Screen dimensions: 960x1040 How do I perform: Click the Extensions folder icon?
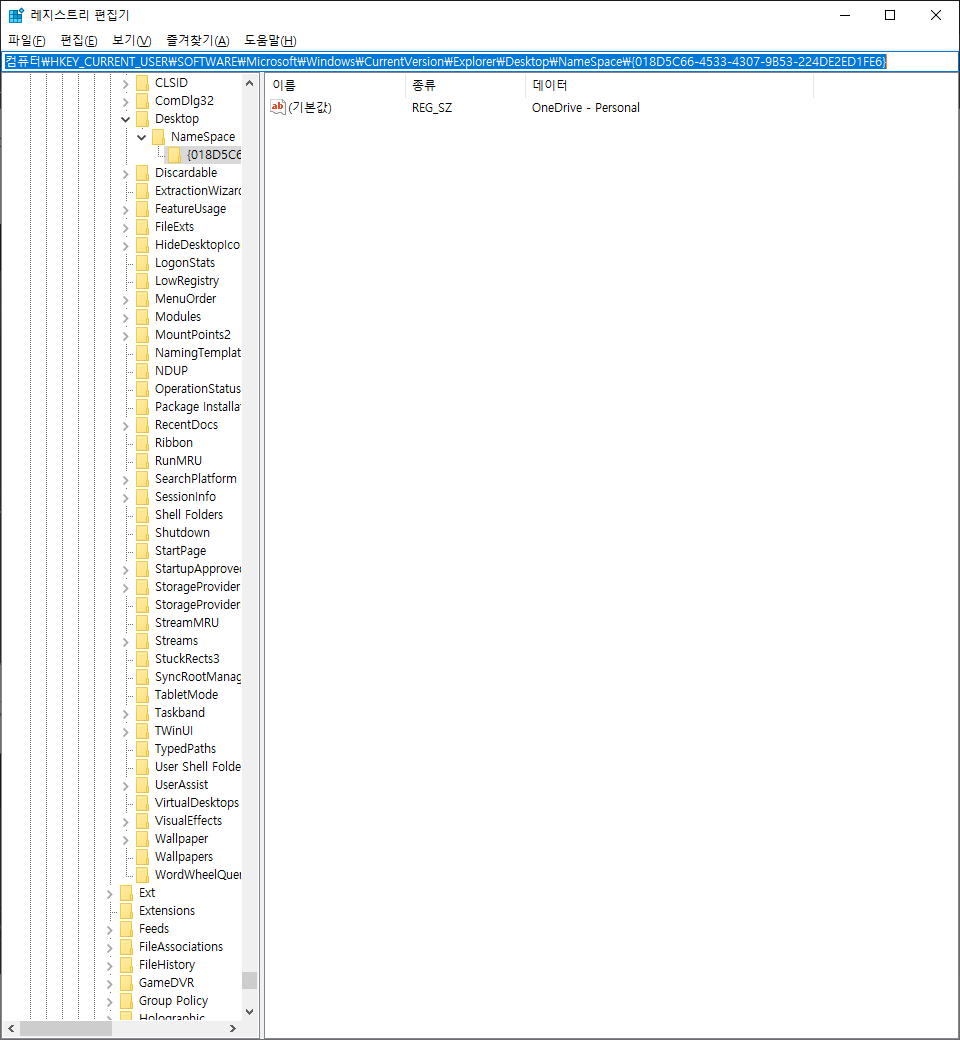tap(126, 911)
